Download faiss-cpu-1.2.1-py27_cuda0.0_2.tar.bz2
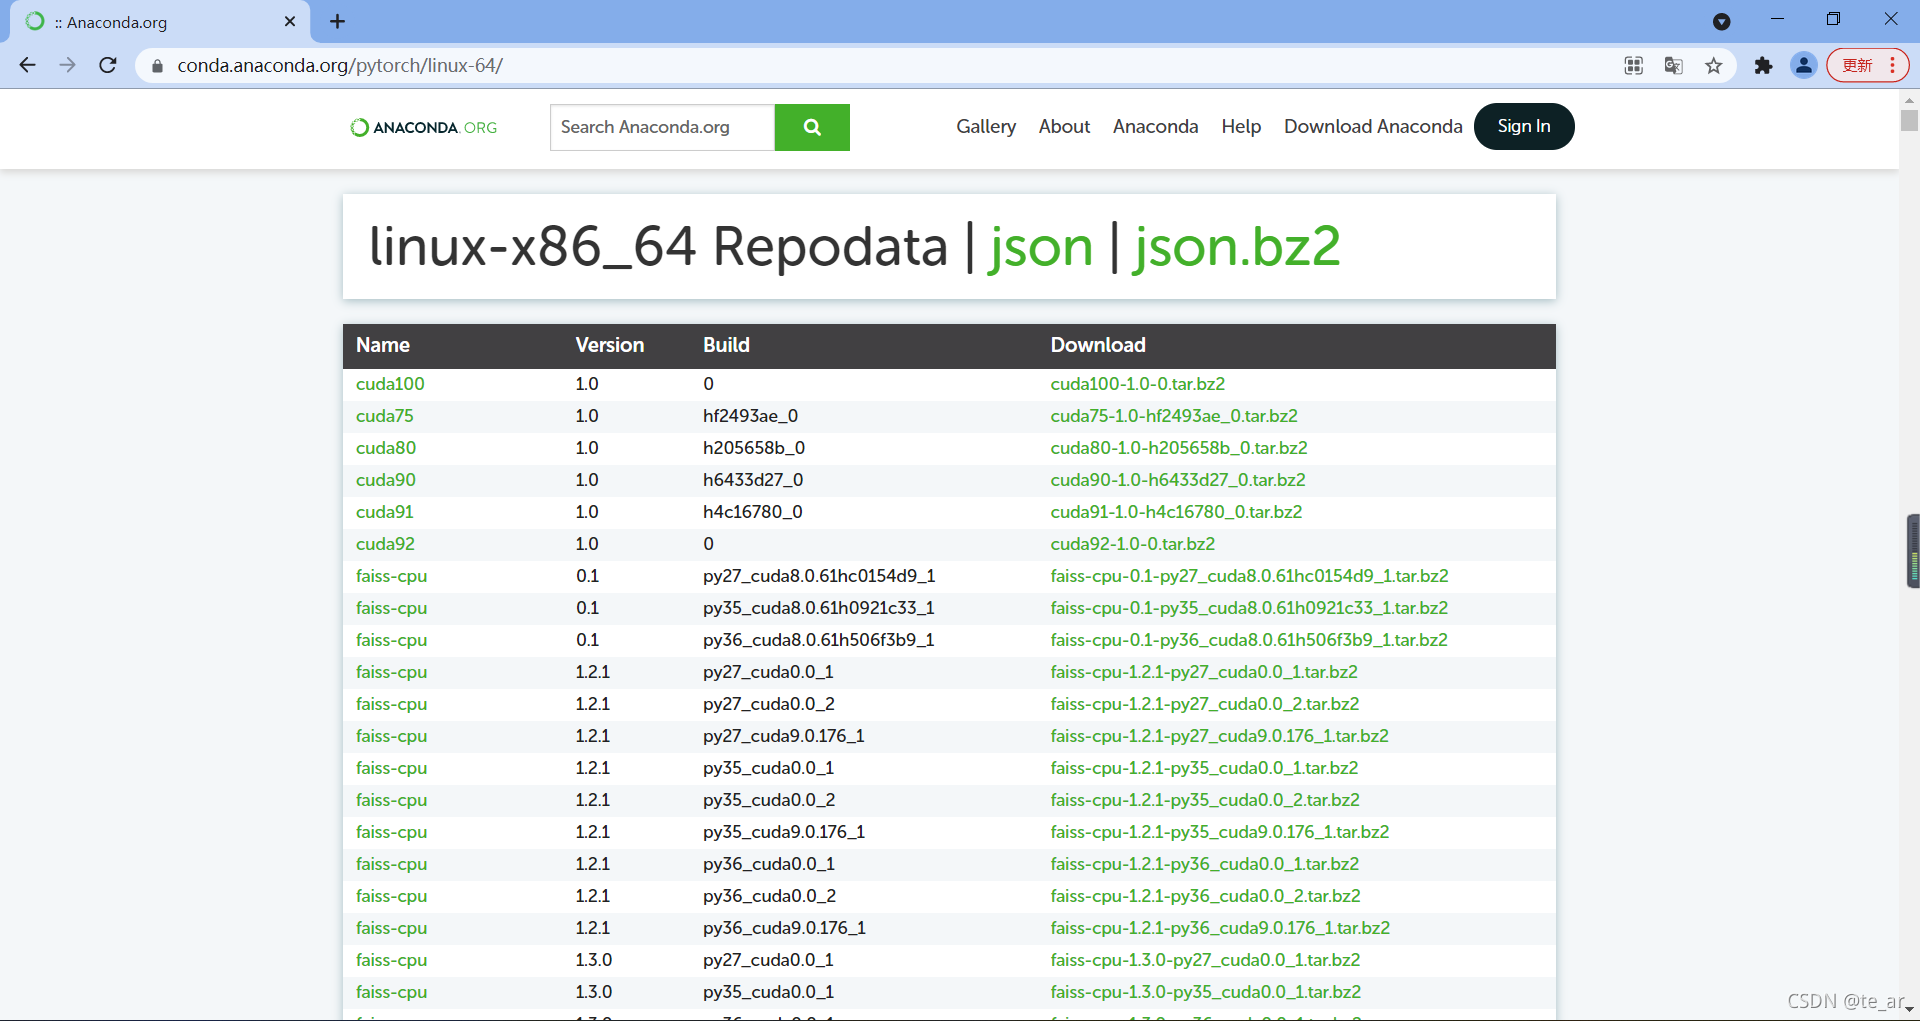1920x1021 pixels. pyautogui.click(x=1205, y=704)
